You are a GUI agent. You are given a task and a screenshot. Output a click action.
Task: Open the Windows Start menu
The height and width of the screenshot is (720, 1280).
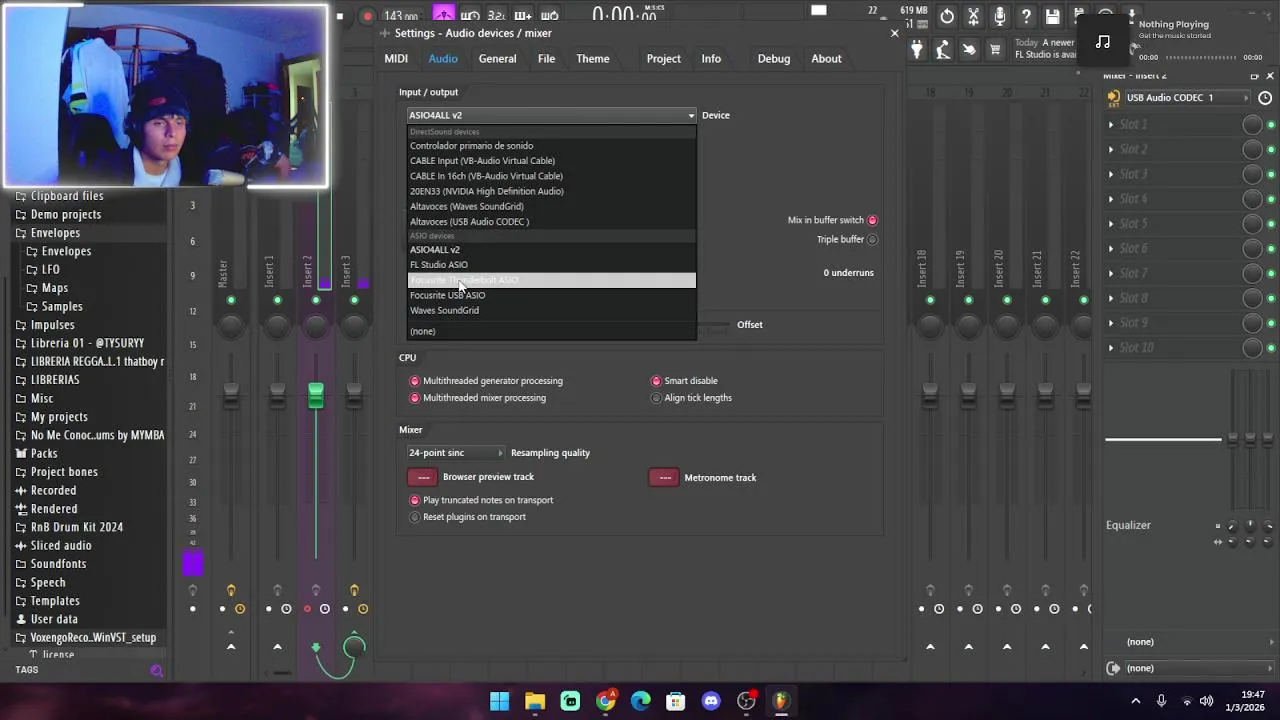[x=500, y=701]
